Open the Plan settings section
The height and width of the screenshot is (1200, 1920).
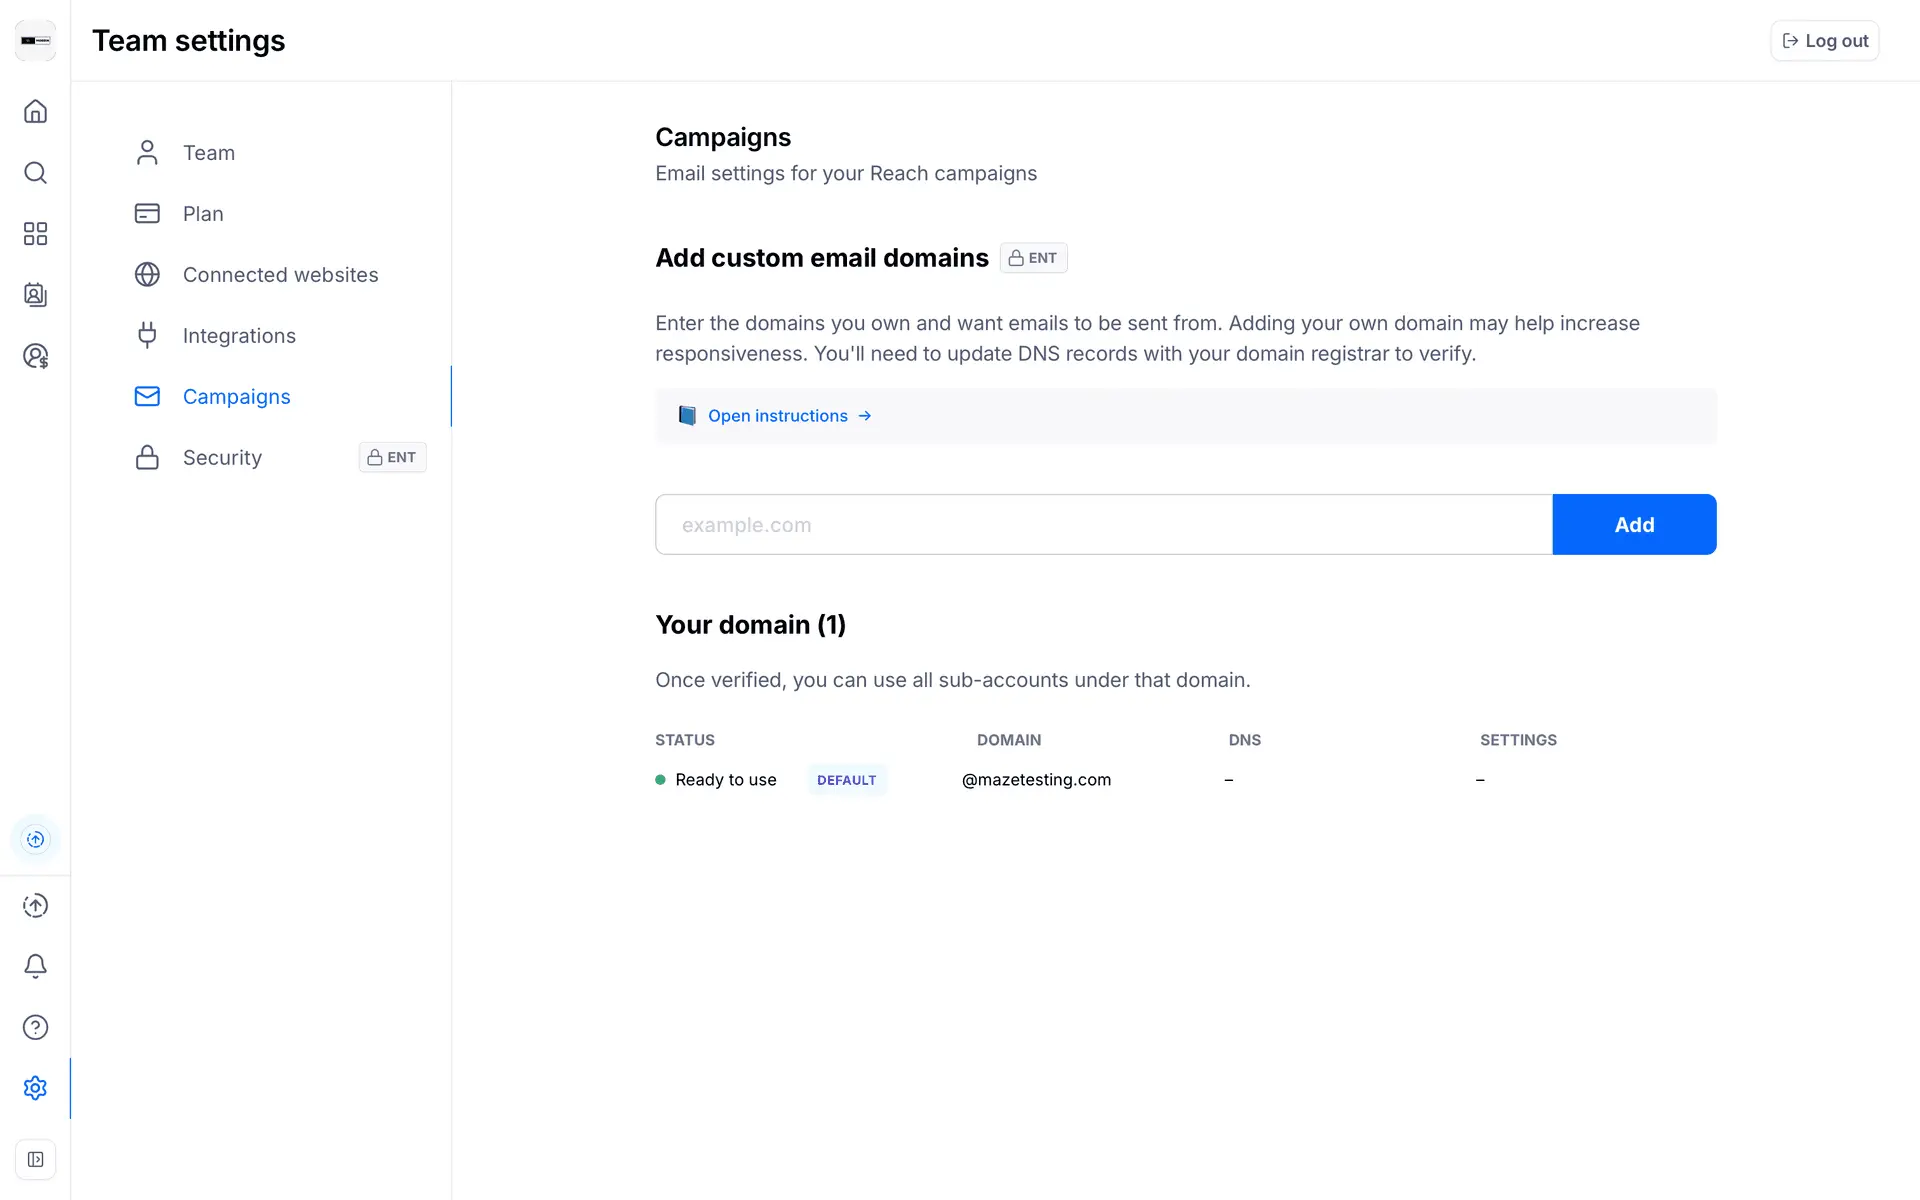pyautogui.click(x=203, y=214)
